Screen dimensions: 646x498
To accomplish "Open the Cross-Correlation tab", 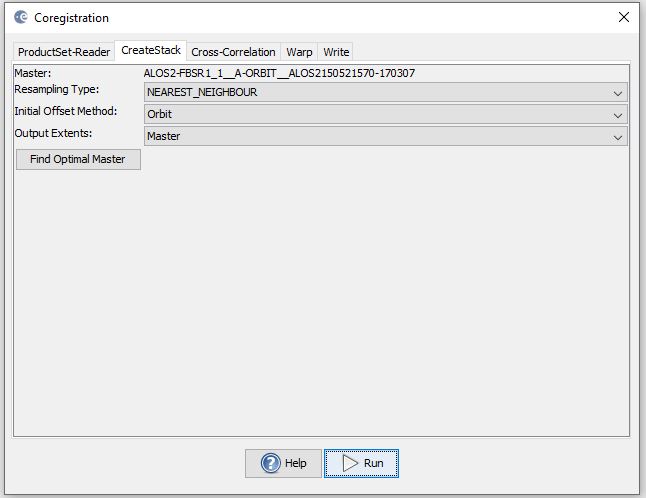I will click(x=233, y=52).
